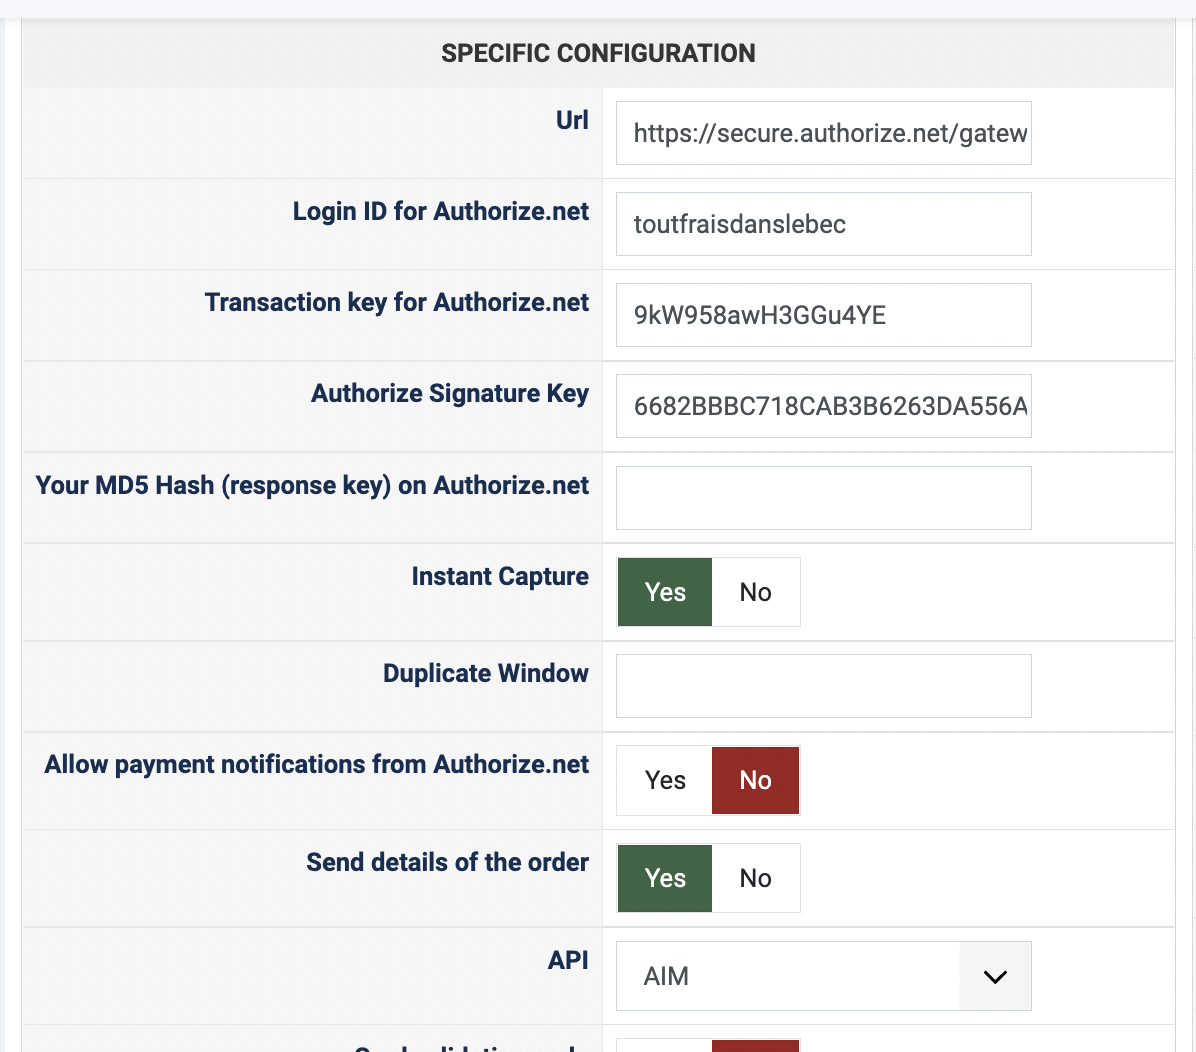This screenshot has height=1052, width=1196.
Task: Click the "Instant Capture" label text
Action: [500, 576]
